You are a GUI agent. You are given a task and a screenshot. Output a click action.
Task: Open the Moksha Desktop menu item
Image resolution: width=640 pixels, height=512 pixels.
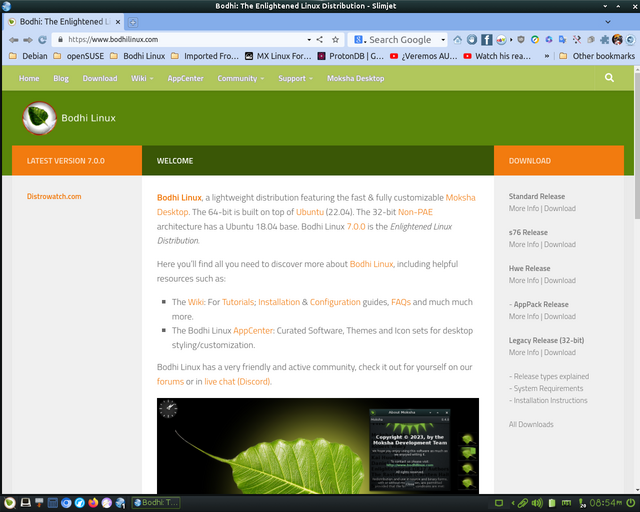click(x=356, y=78)
